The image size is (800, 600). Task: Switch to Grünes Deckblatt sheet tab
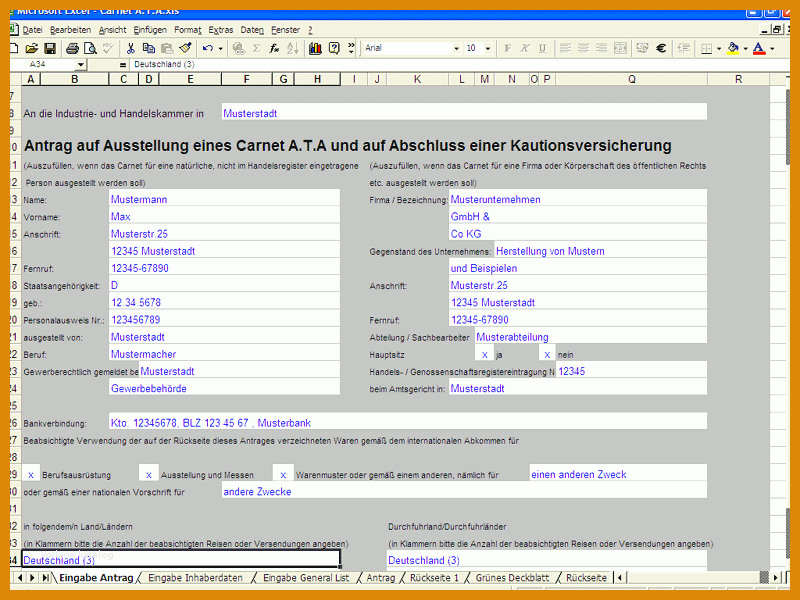tap(512, 578)
